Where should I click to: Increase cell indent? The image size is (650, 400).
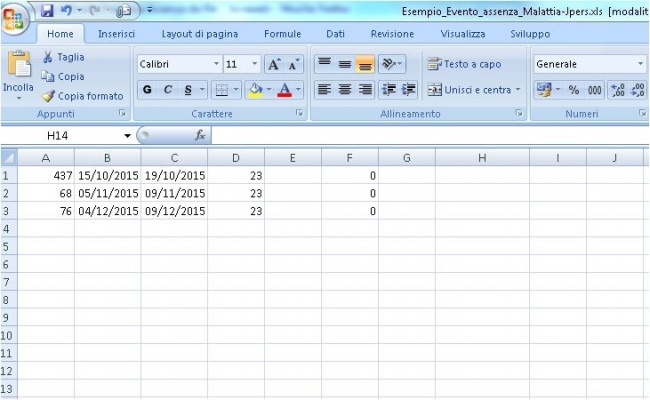(409, 90)
